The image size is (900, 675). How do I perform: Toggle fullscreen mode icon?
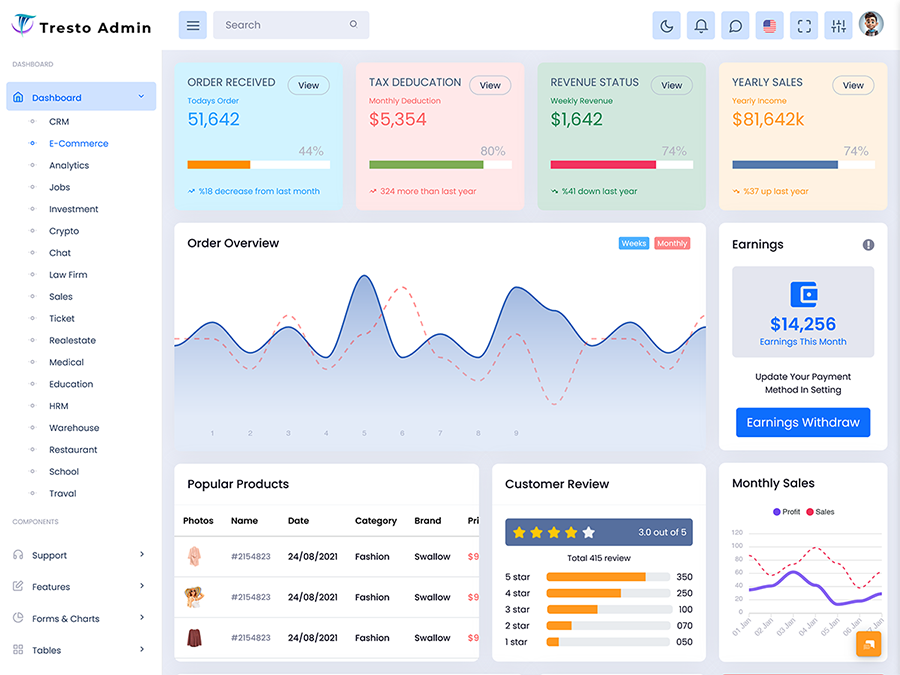point(804,26)
